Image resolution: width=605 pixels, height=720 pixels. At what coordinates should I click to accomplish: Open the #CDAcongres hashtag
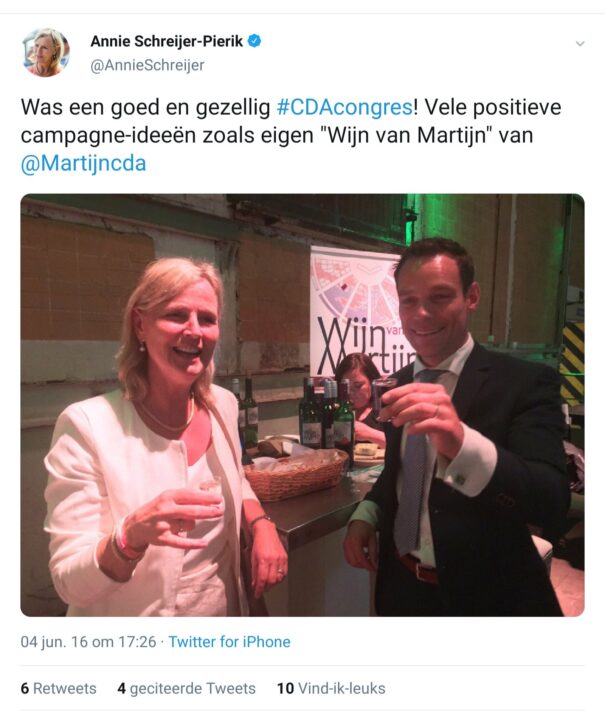tap(344, 107)
